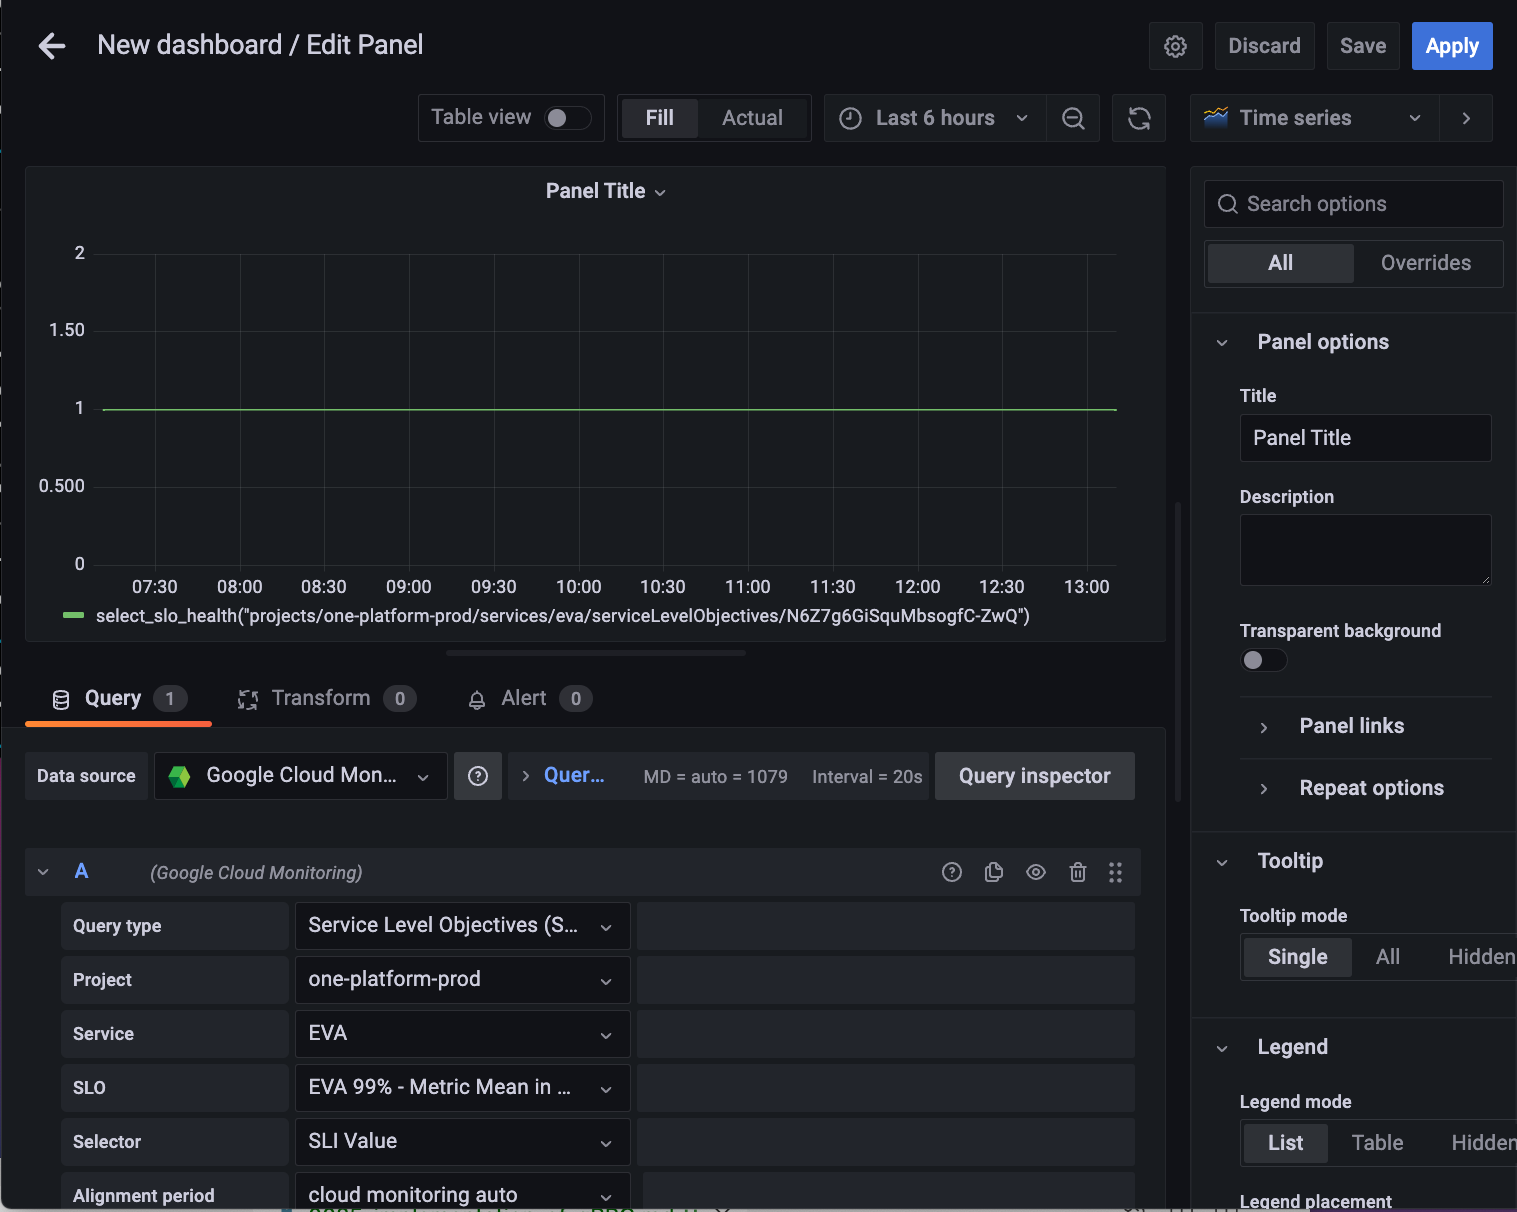Click Apply button
This screenshot has width=1517, height=1212.
(1452, 46)
